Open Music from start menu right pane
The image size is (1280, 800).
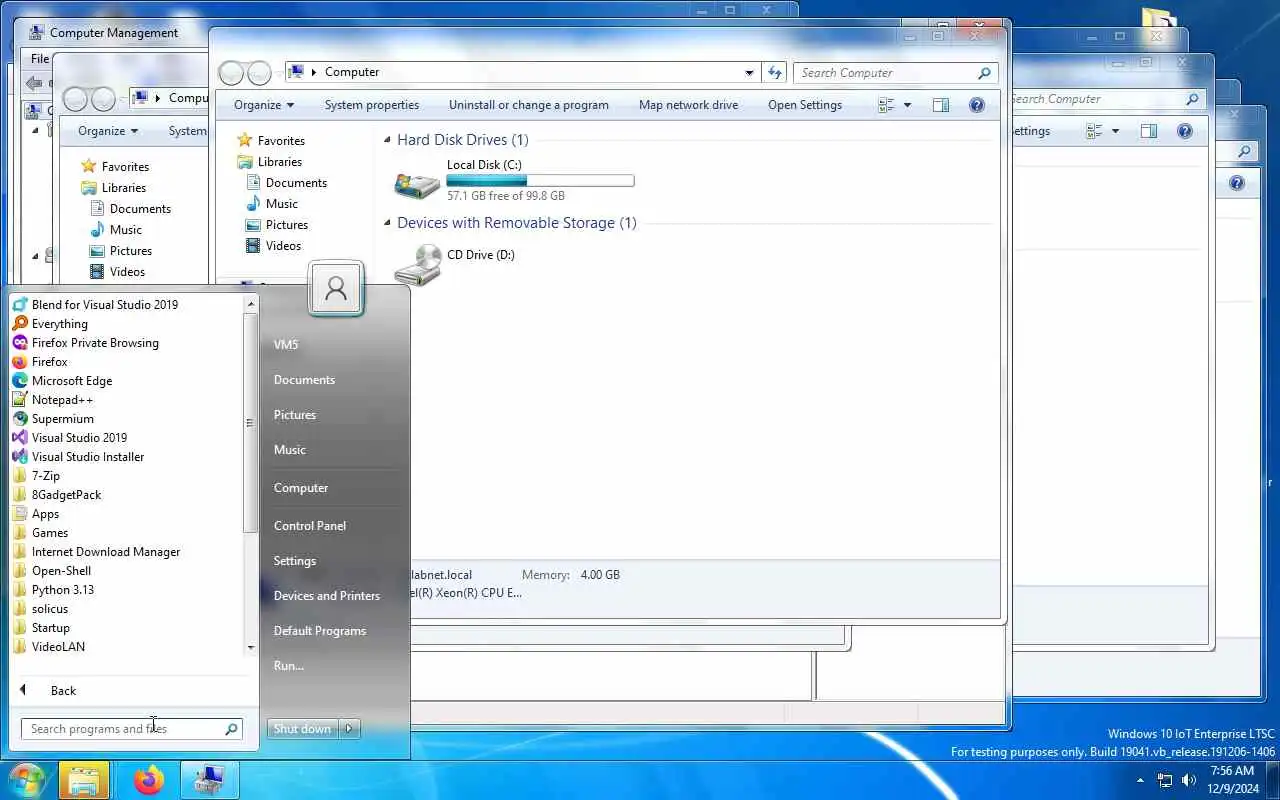click(x=290, y=450)
